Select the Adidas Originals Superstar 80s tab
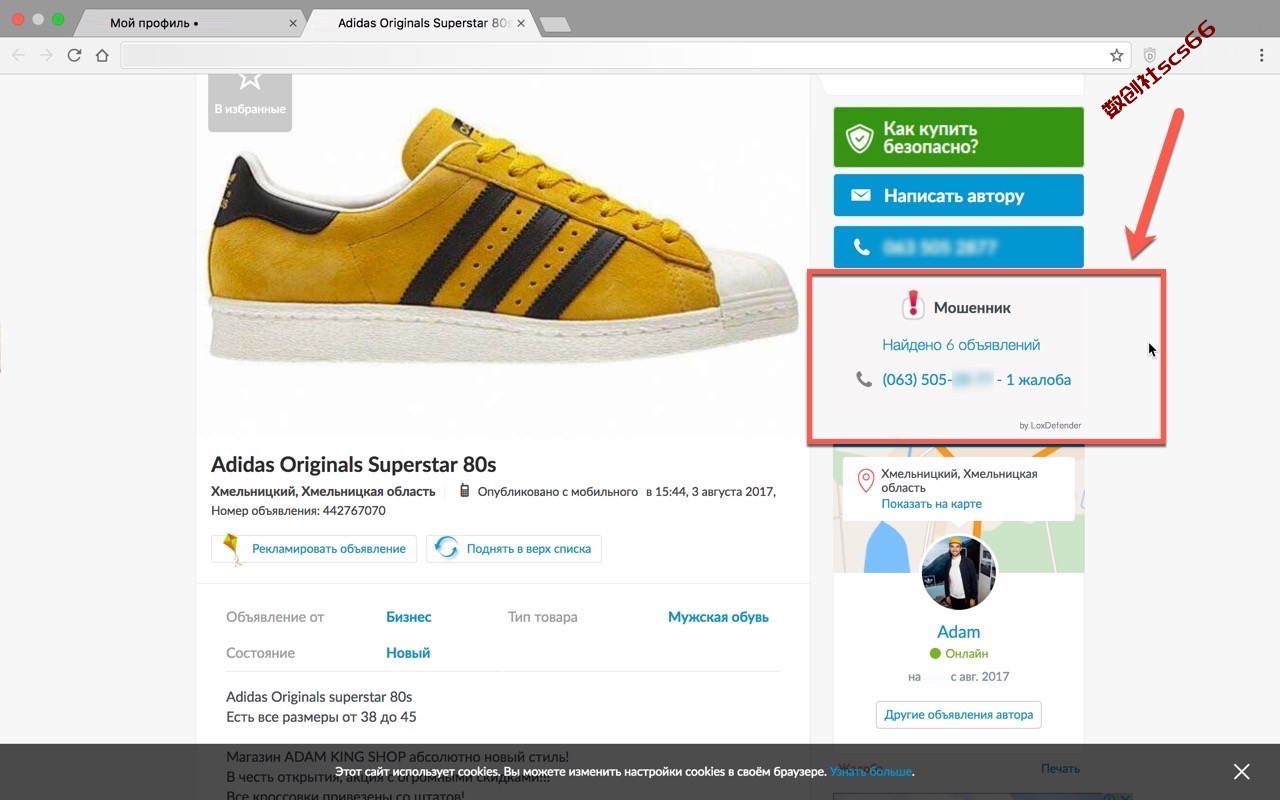This screenshot has width=1280, height=800. [x=420, y=23]
